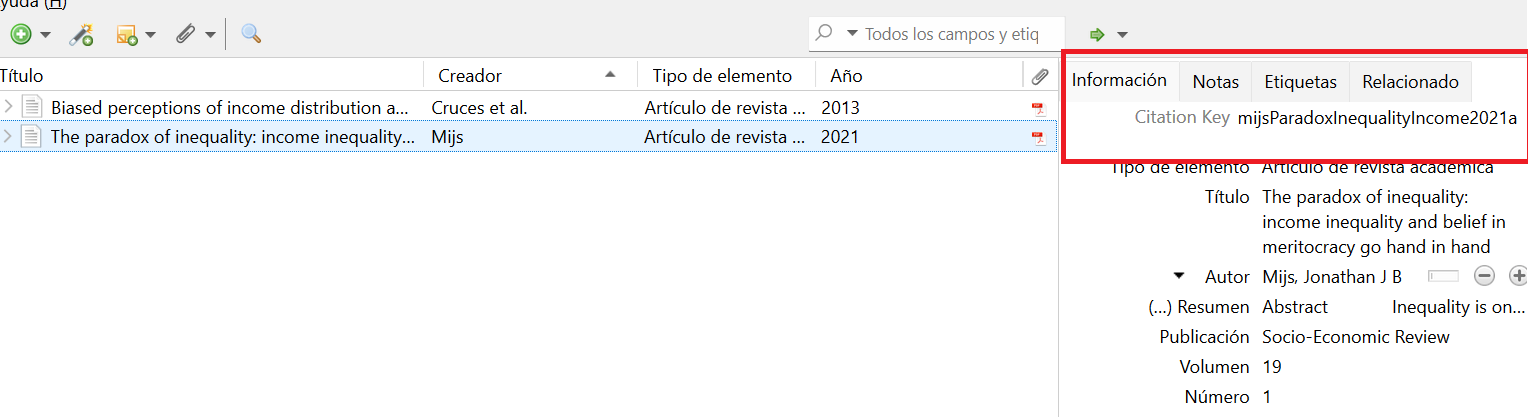Open the search mode dropdown arrow

(852, 34)
